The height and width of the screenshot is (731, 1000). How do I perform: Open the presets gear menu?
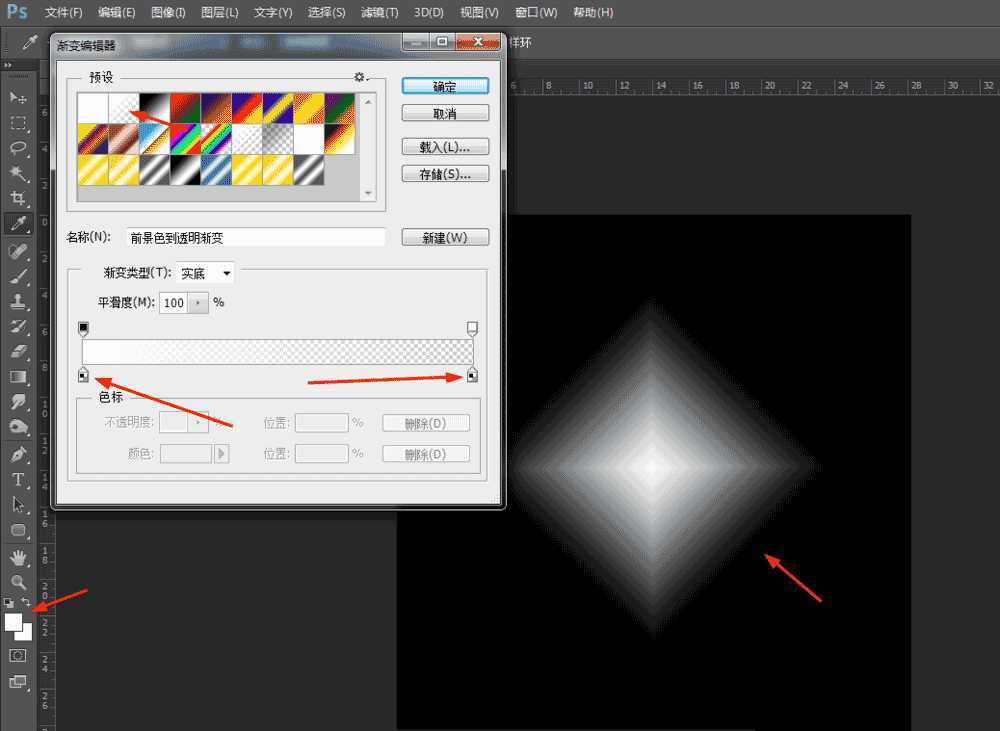pyautogui.click(x=359, y=77)
